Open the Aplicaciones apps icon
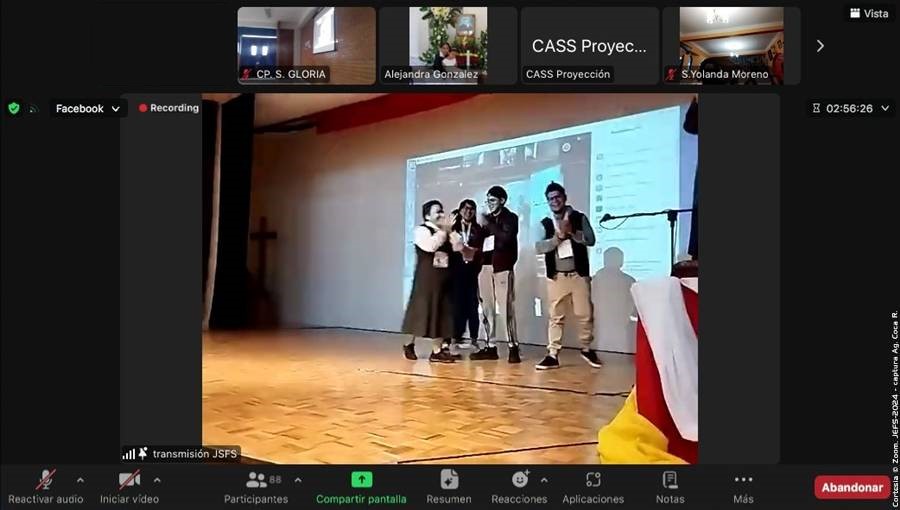 (593, 480)
